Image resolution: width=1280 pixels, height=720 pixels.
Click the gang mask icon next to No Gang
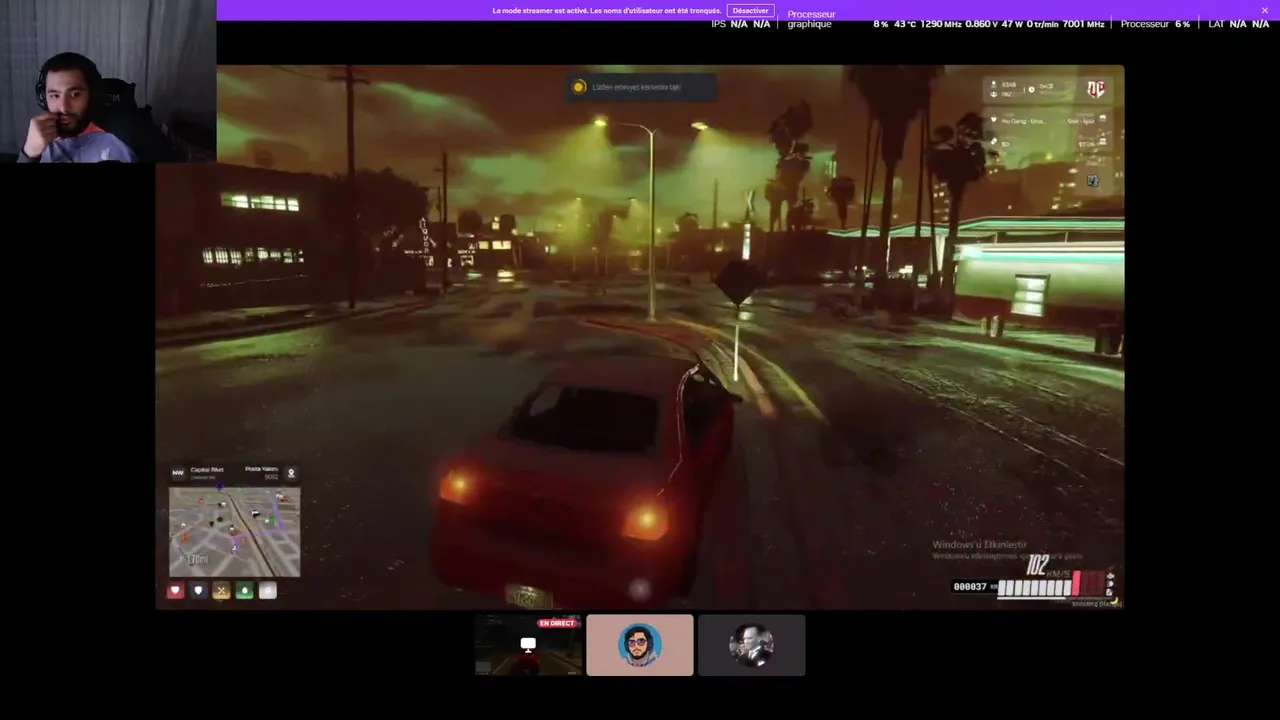point(993,119)
